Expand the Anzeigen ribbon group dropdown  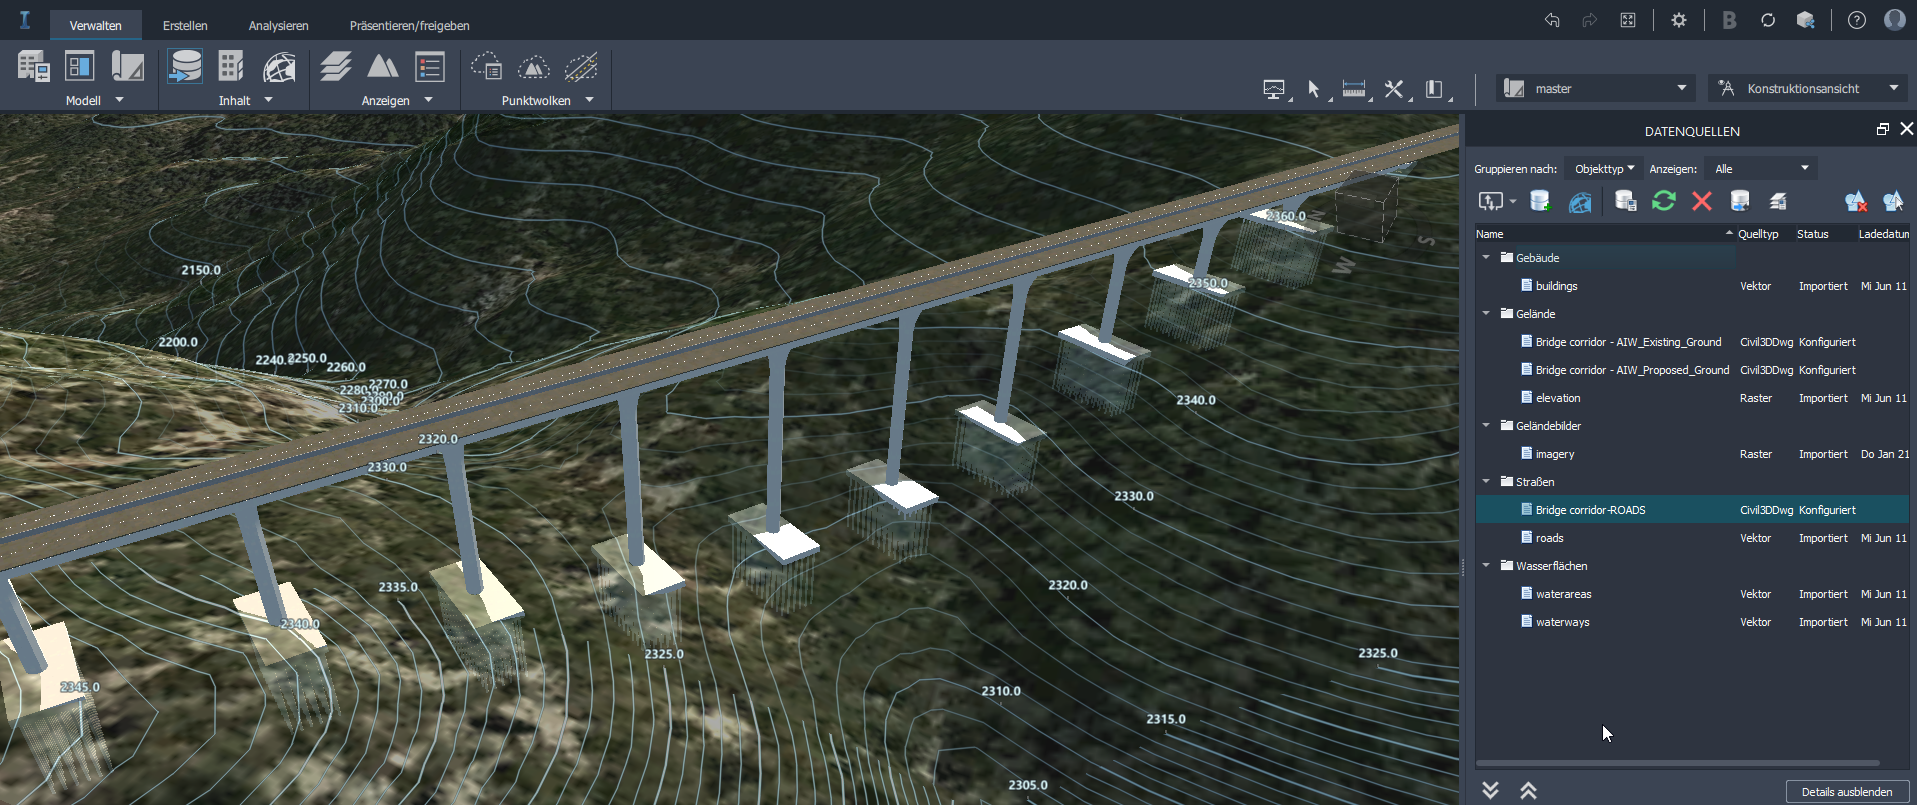coord(429,100)
